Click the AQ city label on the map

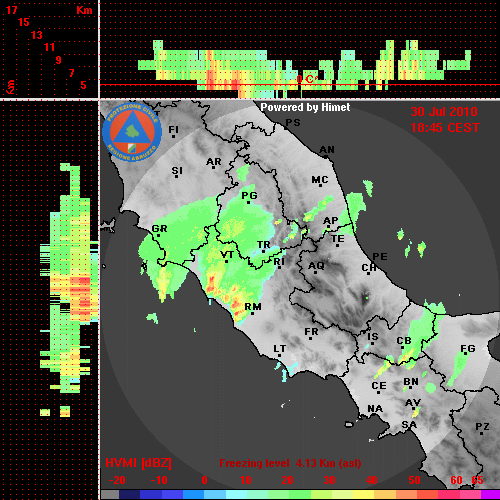[x=316, y=266]
